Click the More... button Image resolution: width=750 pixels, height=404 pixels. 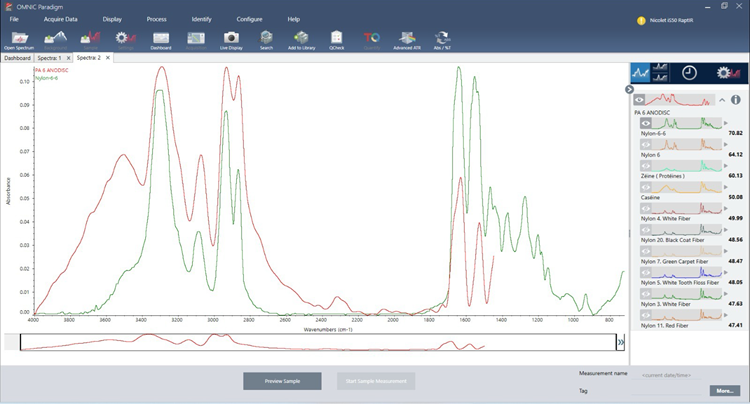click(x=725, y=391)
